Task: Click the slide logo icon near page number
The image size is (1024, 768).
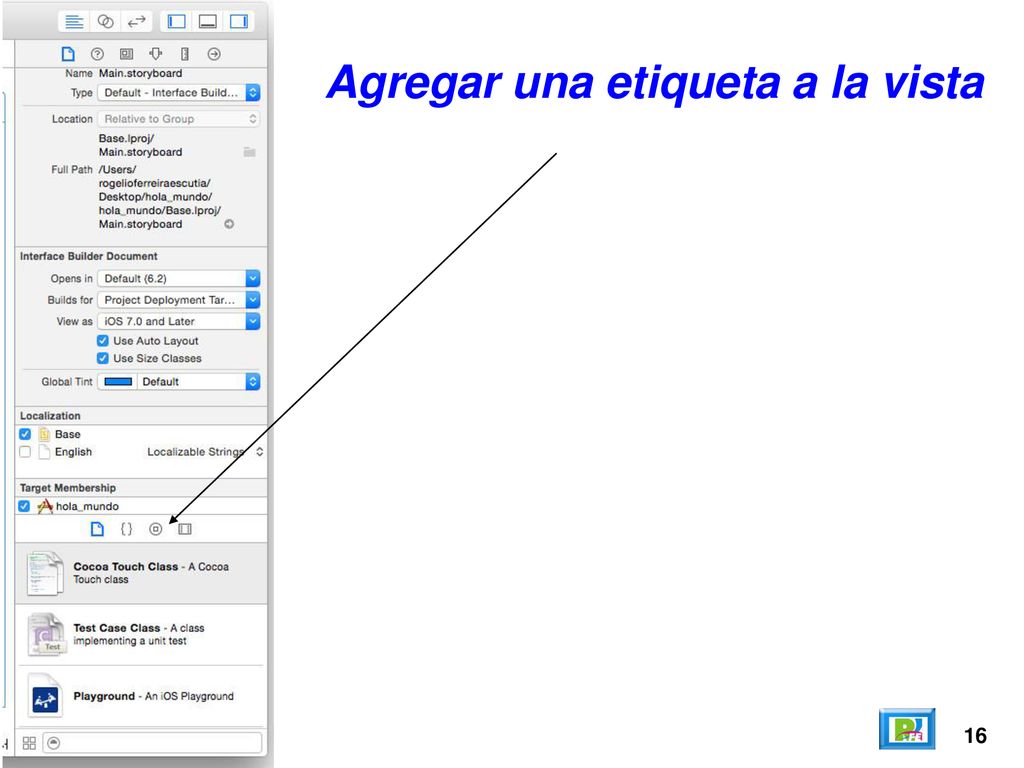Action: [906, 729]
